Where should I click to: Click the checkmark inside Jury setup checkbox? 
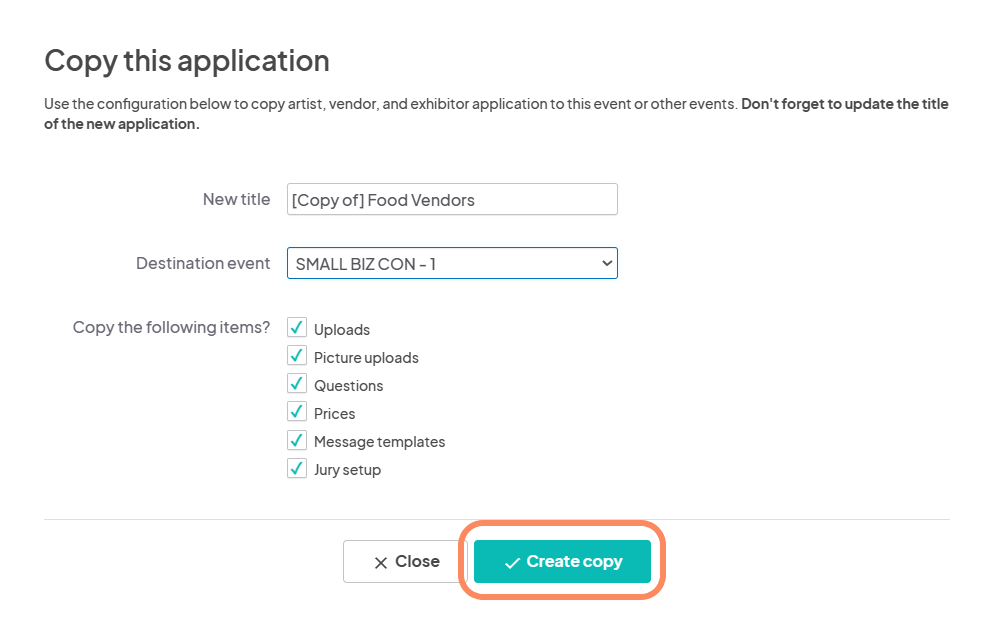tap(296, 468)
